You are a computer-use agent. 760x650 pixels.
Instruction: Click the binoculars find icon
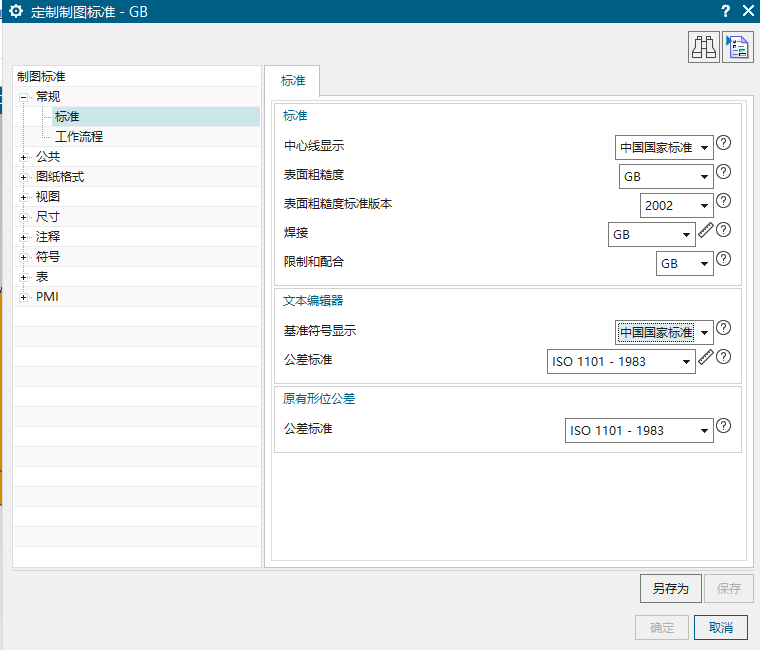(x=703, y=47)
